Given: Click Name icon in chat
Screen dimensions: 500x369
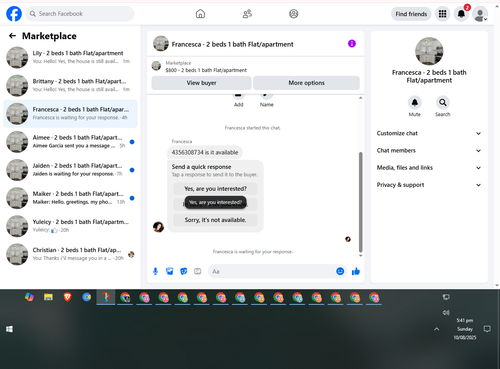Looking at the screenshot, I should [x=266, y=95].
